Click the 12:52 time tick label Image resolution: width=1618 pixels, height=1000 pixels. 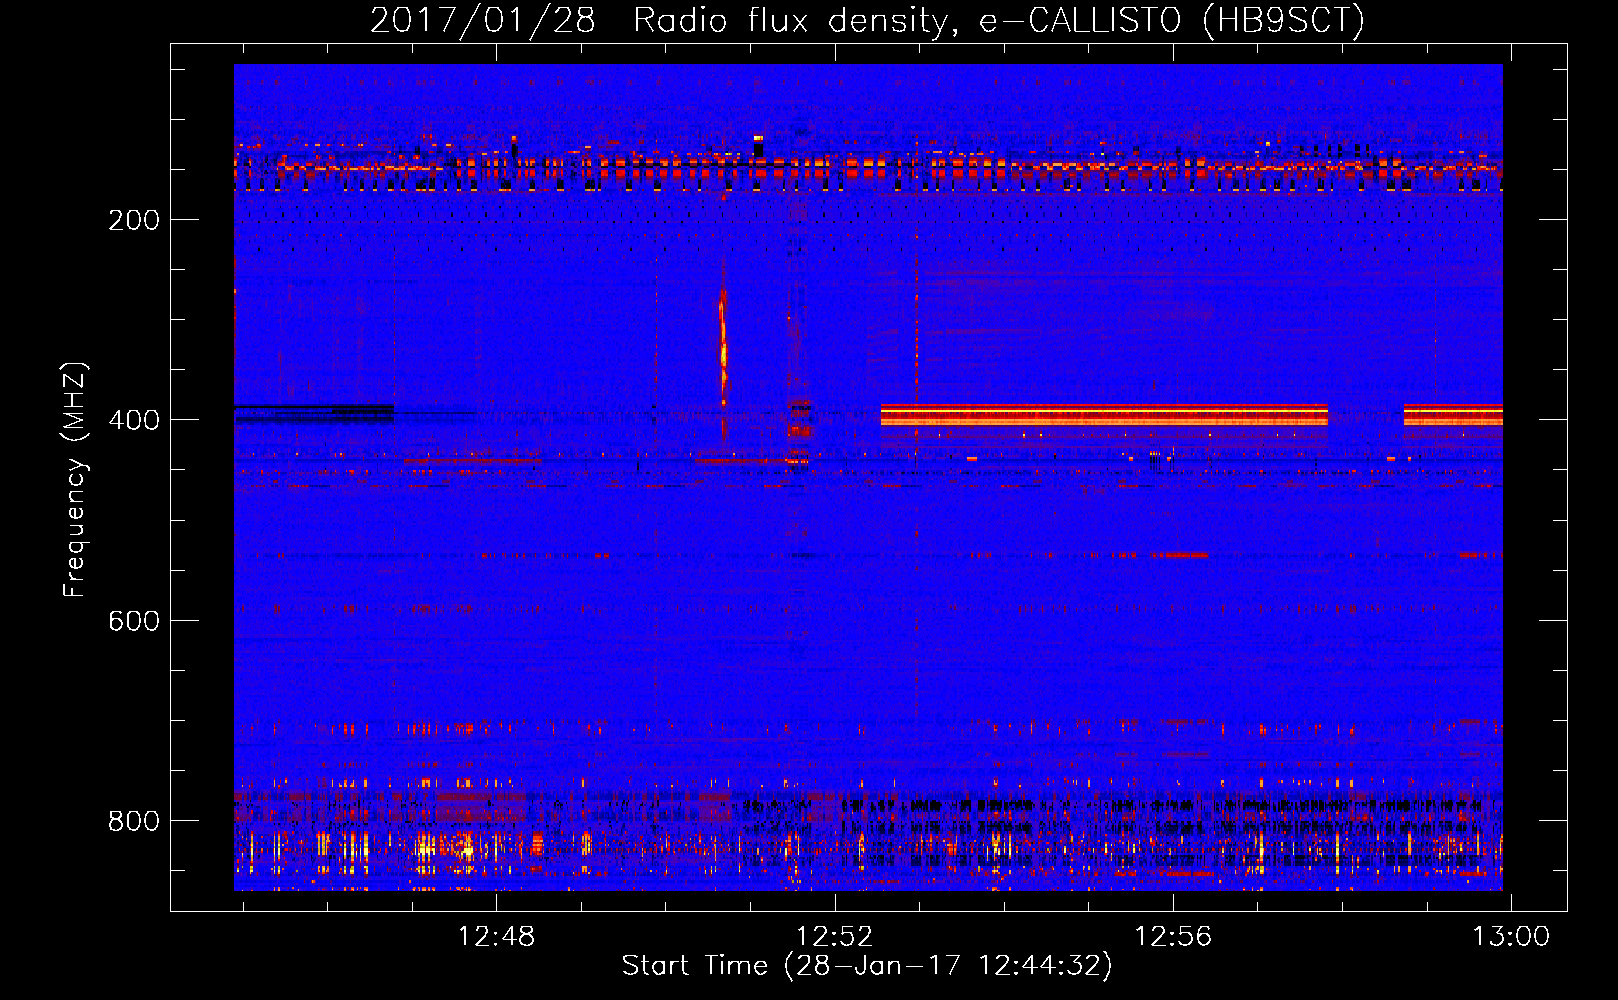coord(835,936)
